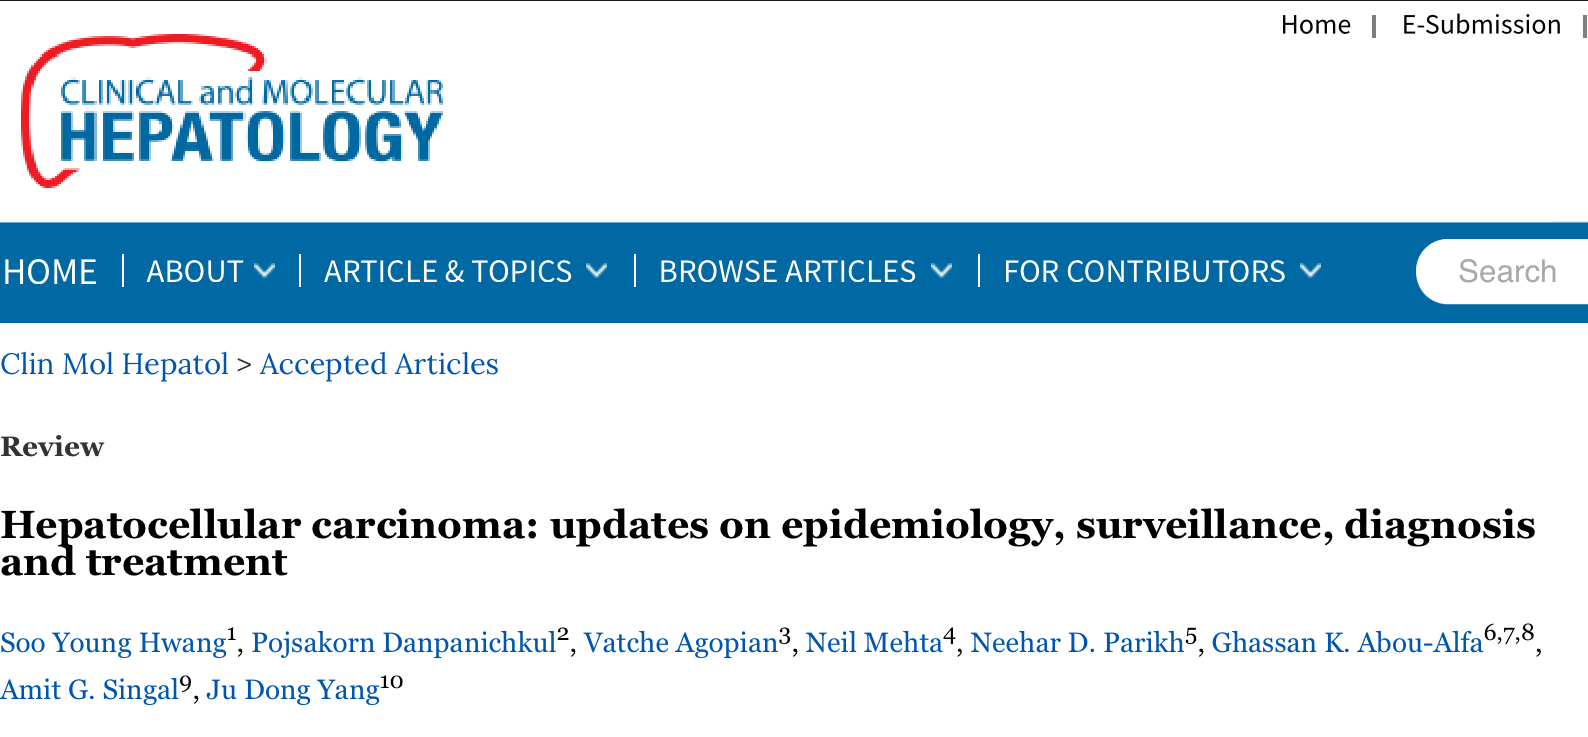Expand the FOR CONTRIBUTORS chevron
The image size is (1588, 737).
click(x=1310, y=271)
